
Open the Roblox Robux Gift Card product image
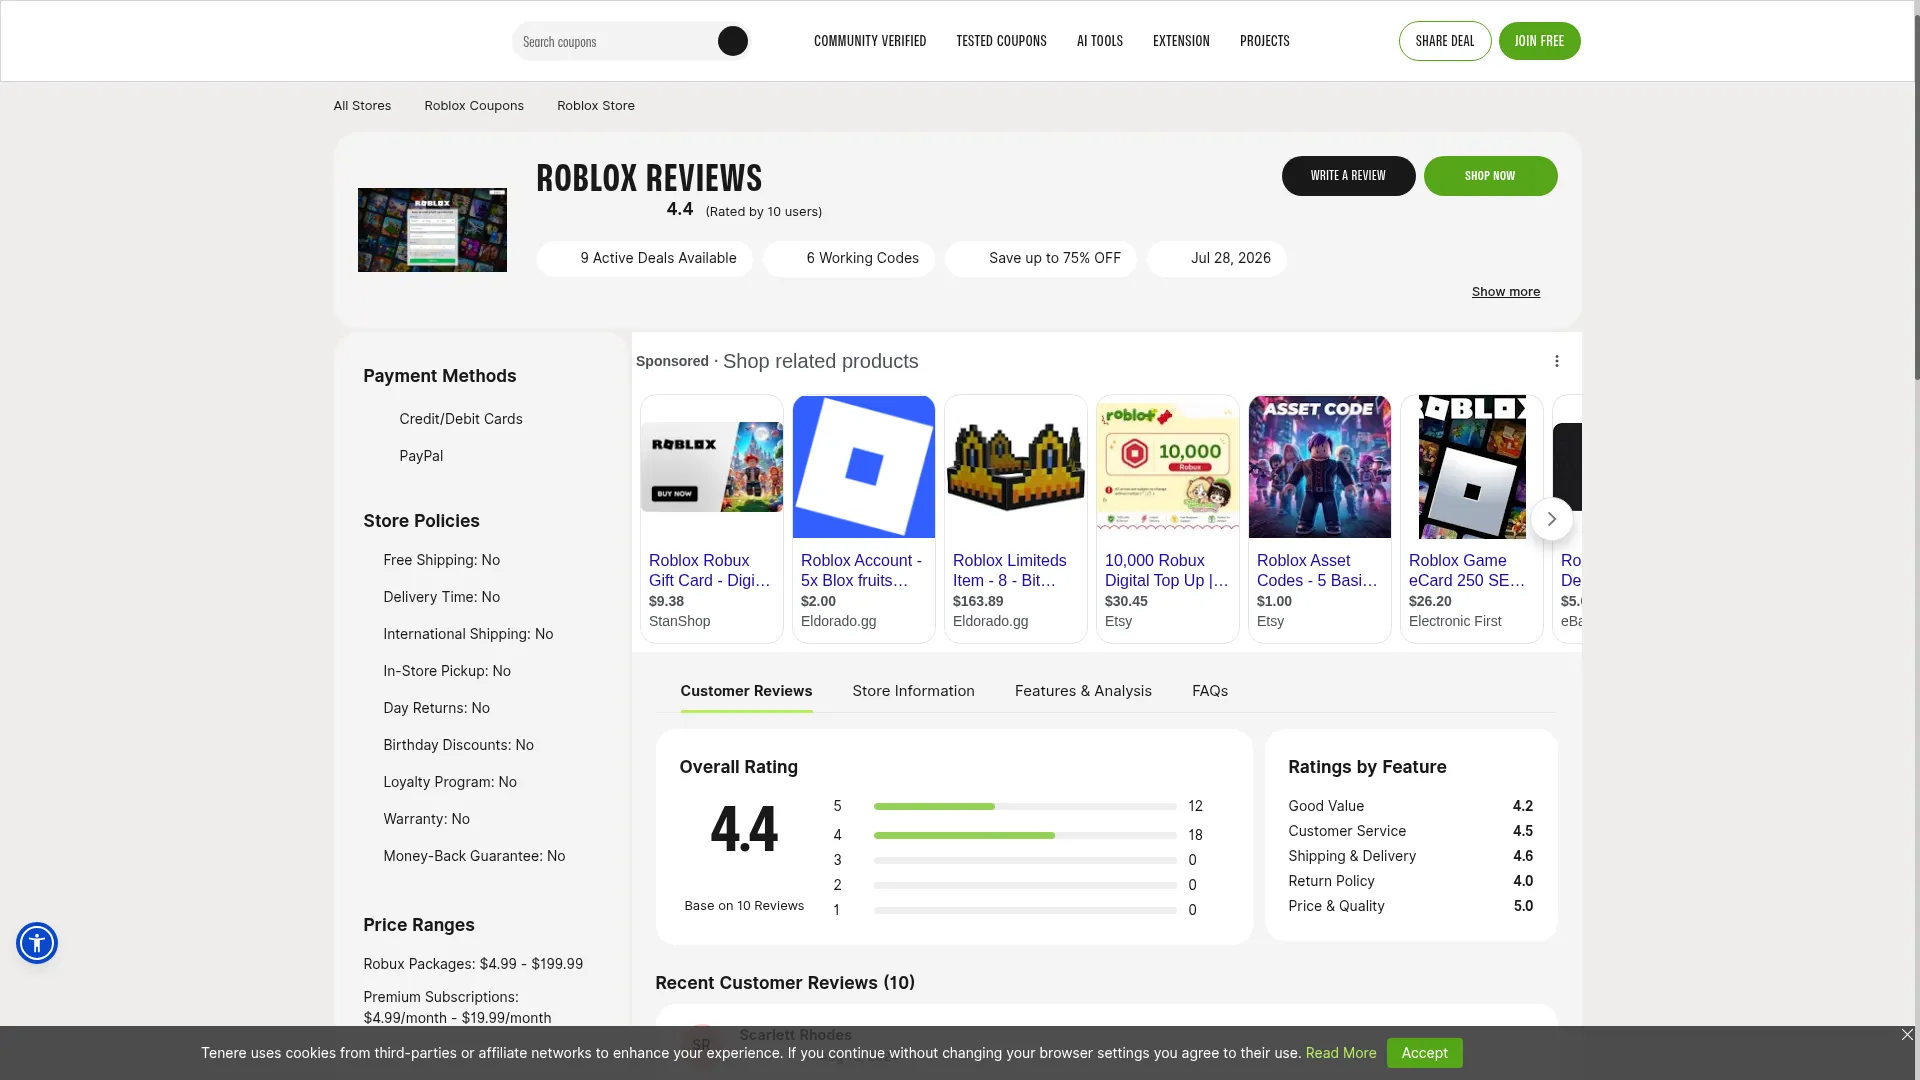pos(712,467)
